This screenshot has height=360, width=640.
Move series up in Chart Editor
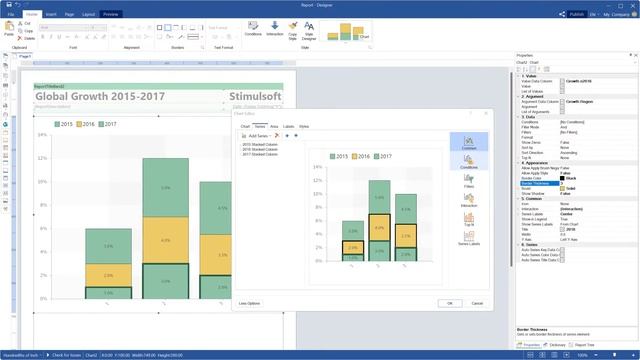(287, 136)
